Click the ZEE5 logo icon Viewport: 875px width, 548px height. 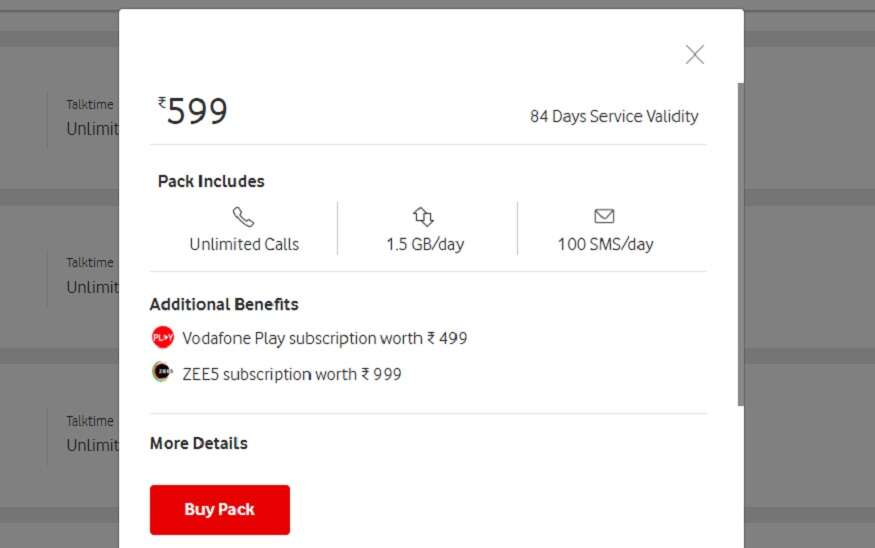pos(162,372)
